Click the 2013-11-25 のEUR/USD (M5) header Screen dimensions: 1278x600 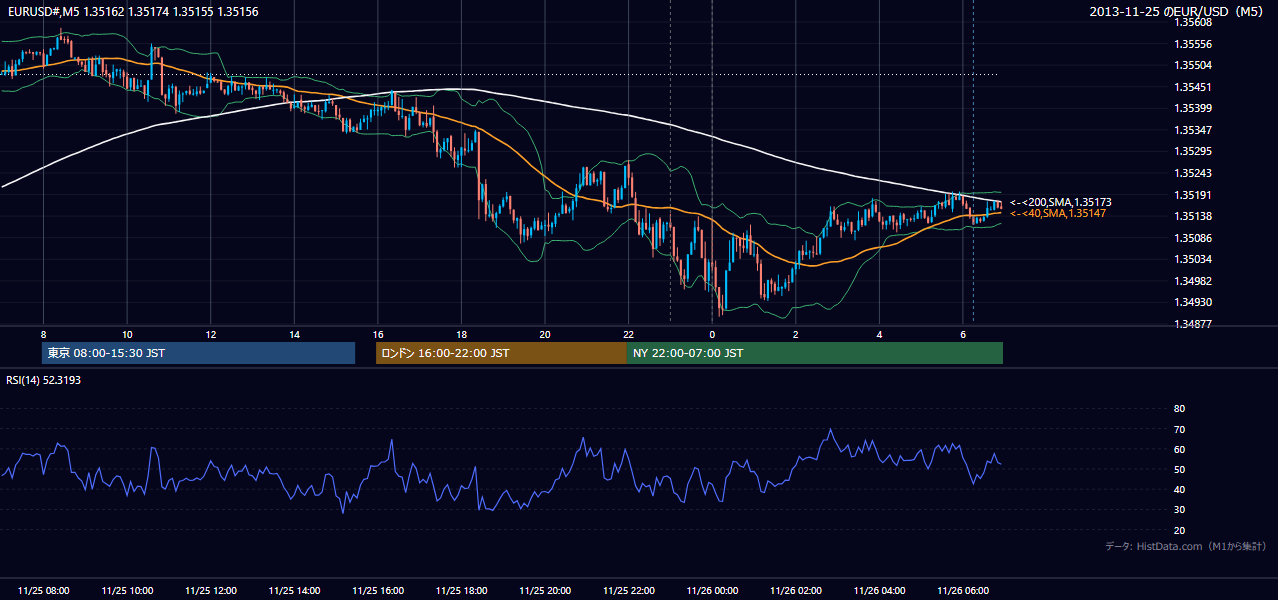tap(1178, 12)
